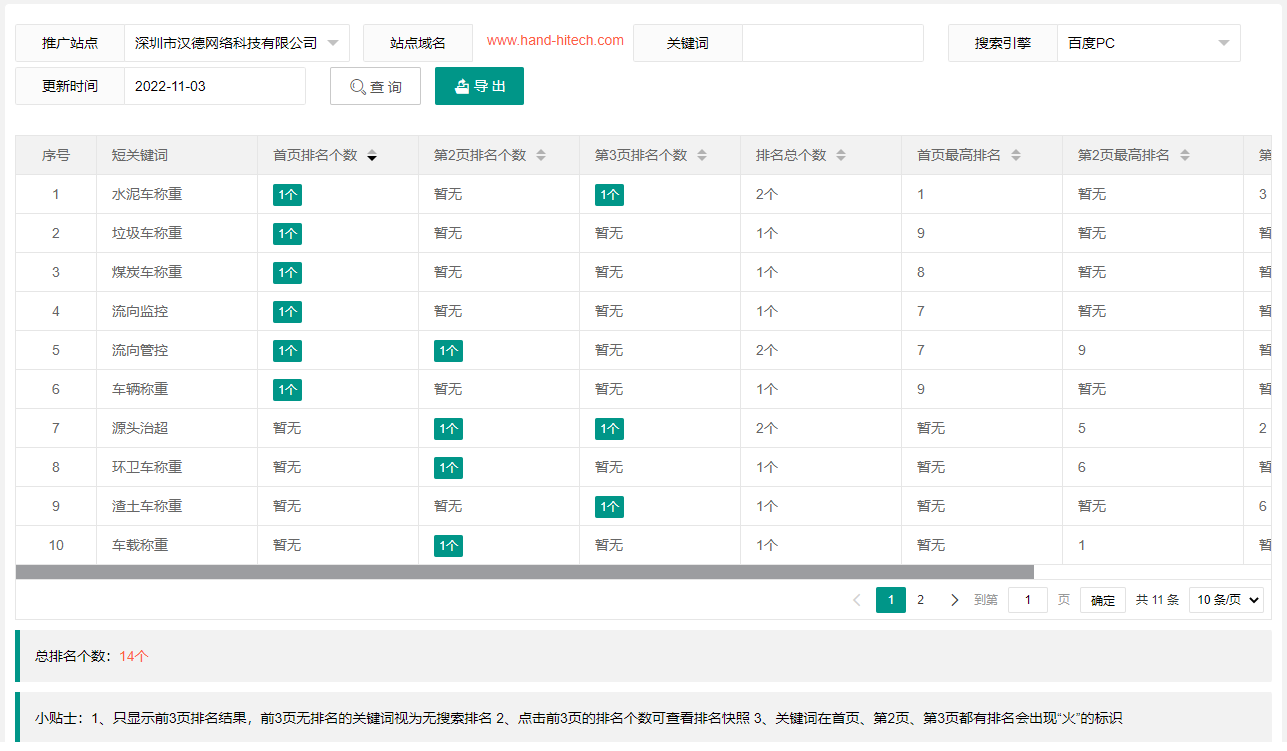Open the 10 条/页 page size dropdown

pyautogui.click(x=1226, y=599)
